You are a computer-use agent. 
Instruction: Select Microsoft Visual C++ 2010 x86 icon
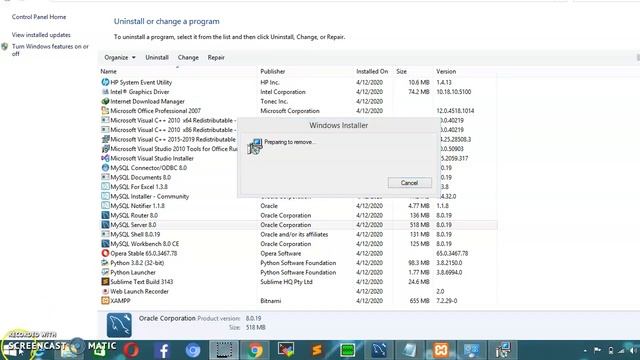105,130
